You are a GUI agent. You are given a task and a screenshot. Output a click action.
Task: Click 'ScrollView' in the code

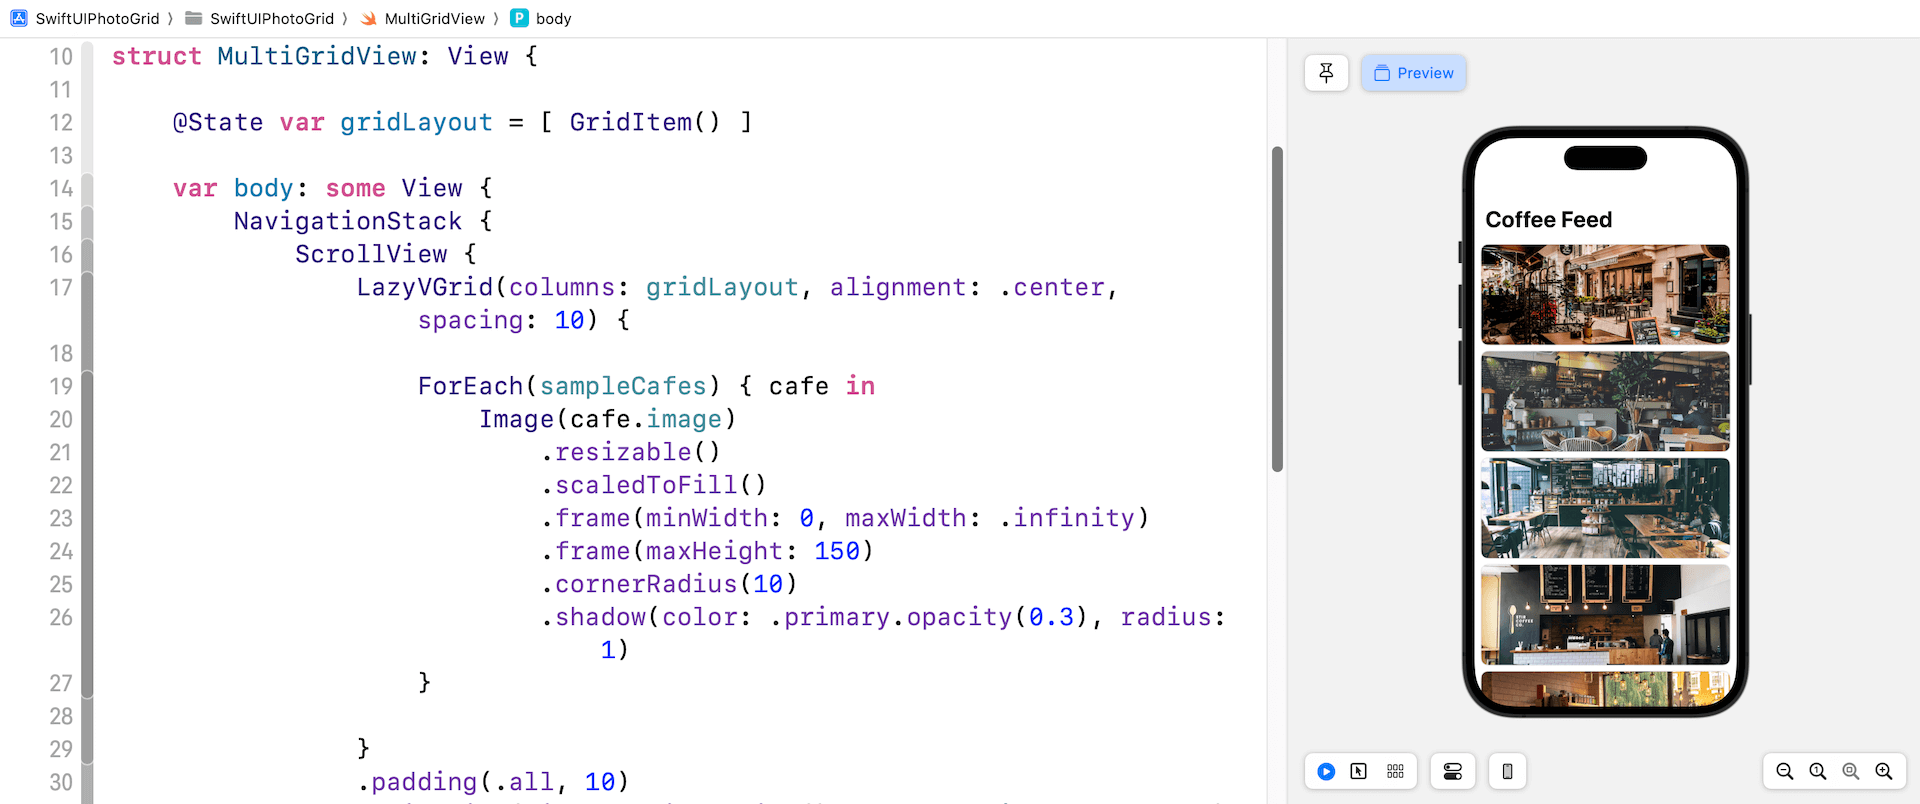[371, 254]
